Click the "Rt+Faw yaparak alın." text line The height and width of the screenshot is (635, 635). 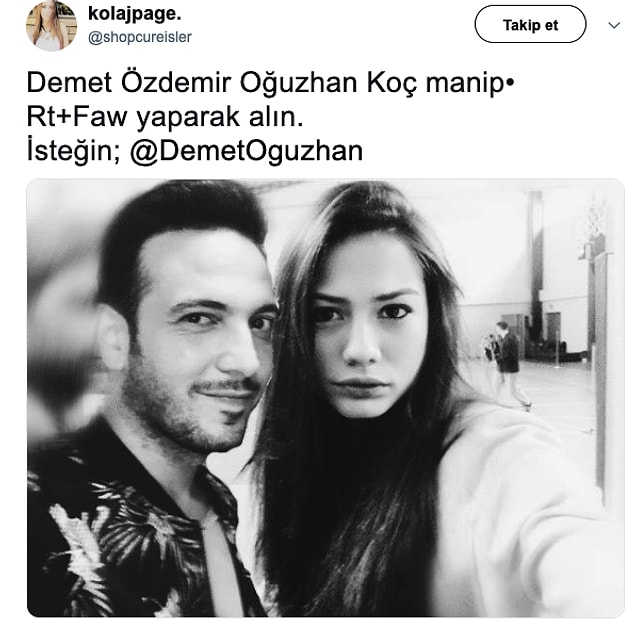(x=165, y=117)
